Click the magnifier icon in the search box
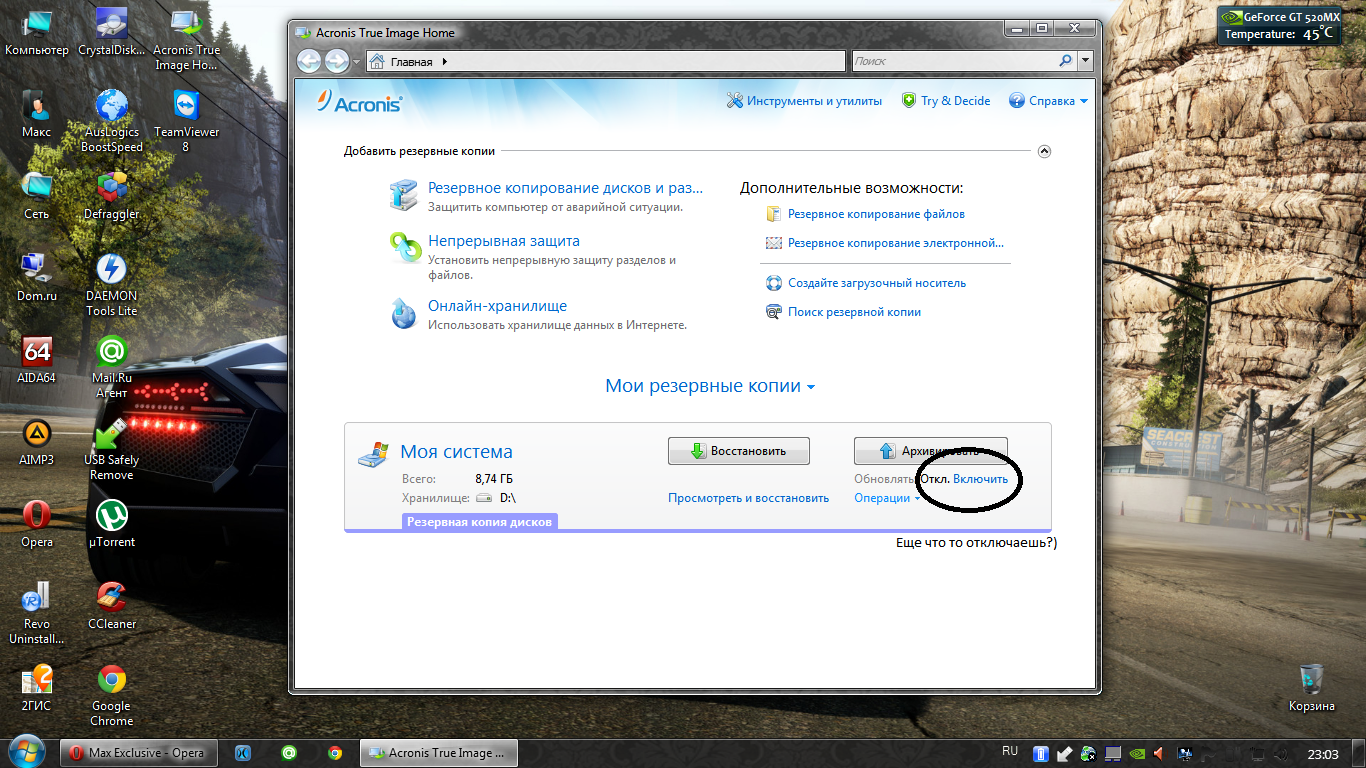Screen dimensions: 1366x768 coord(1066,61)
